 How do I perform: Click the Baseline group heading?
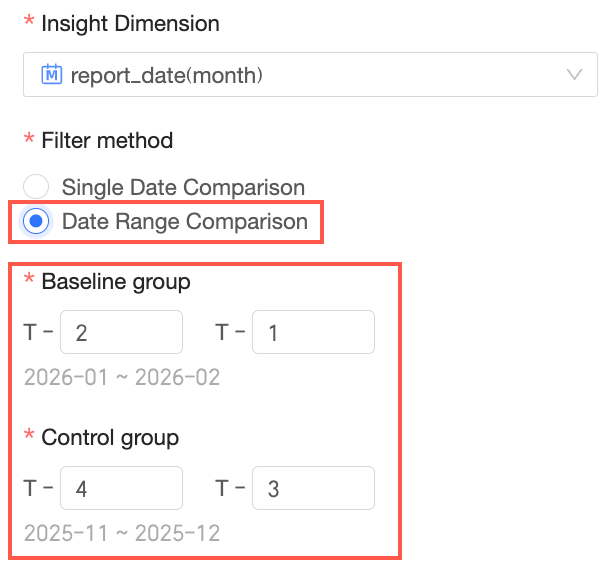click(116, 282)
